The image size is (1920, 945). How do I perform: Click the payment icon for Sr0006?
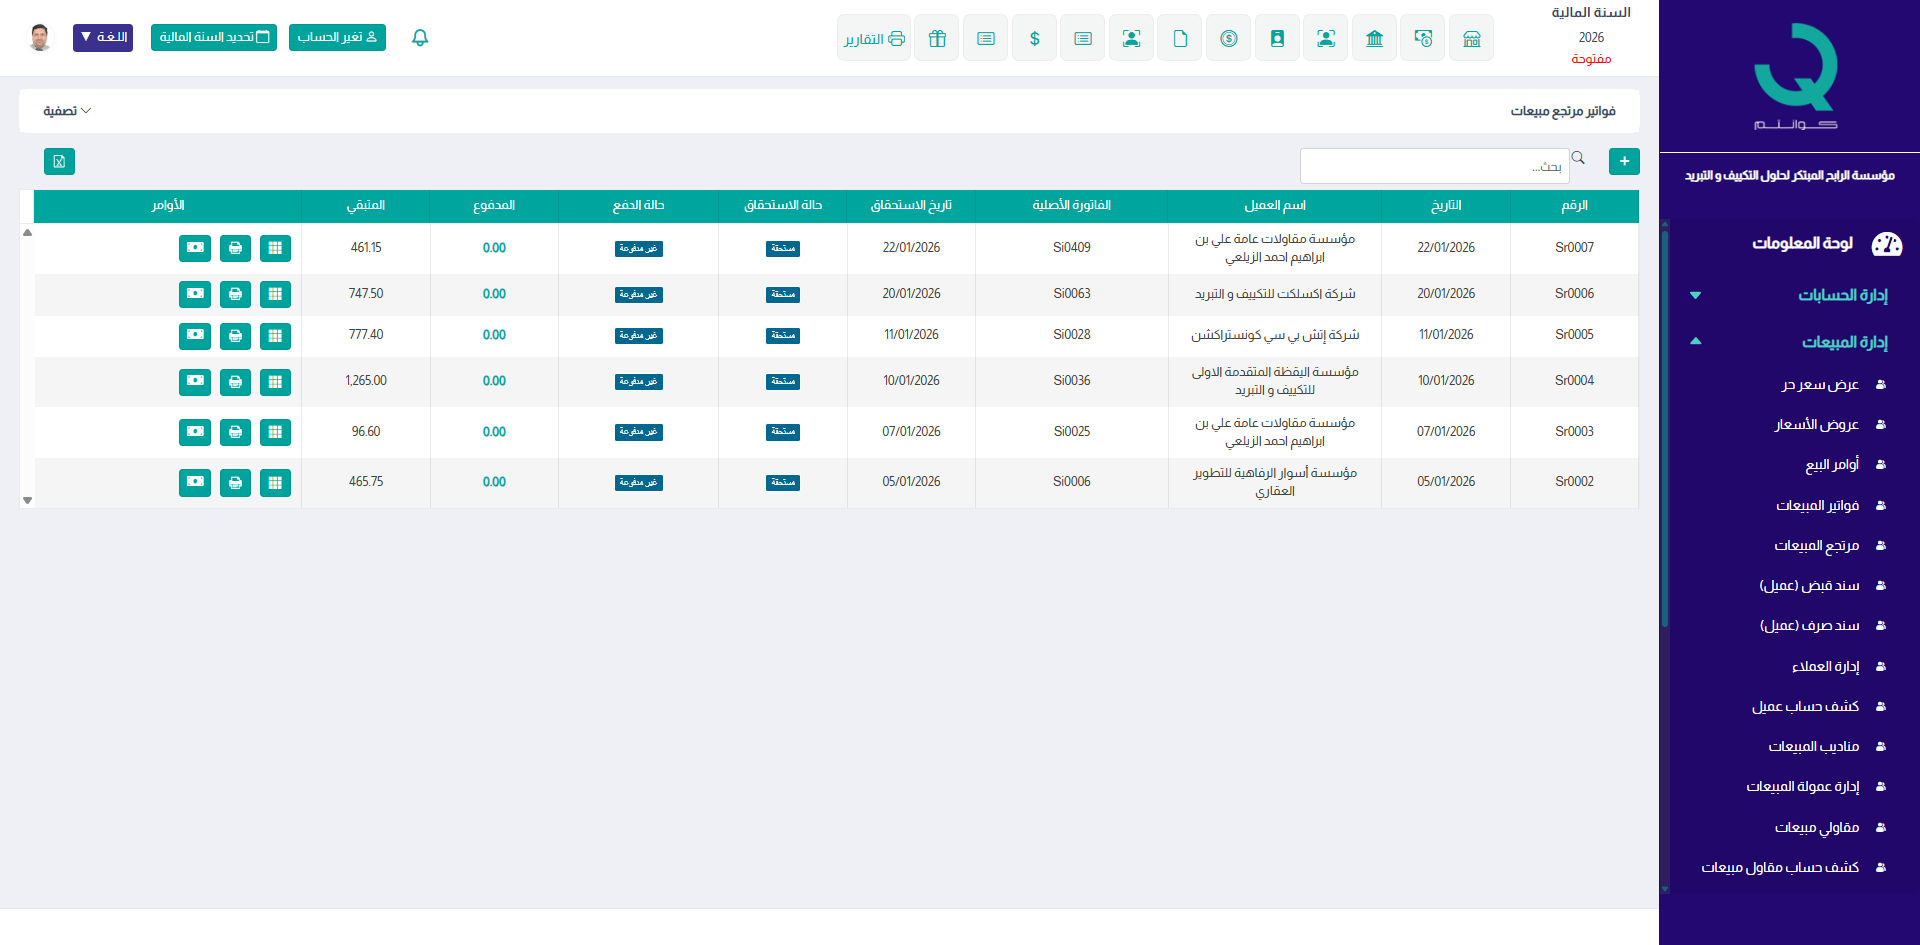pos(195,294)
